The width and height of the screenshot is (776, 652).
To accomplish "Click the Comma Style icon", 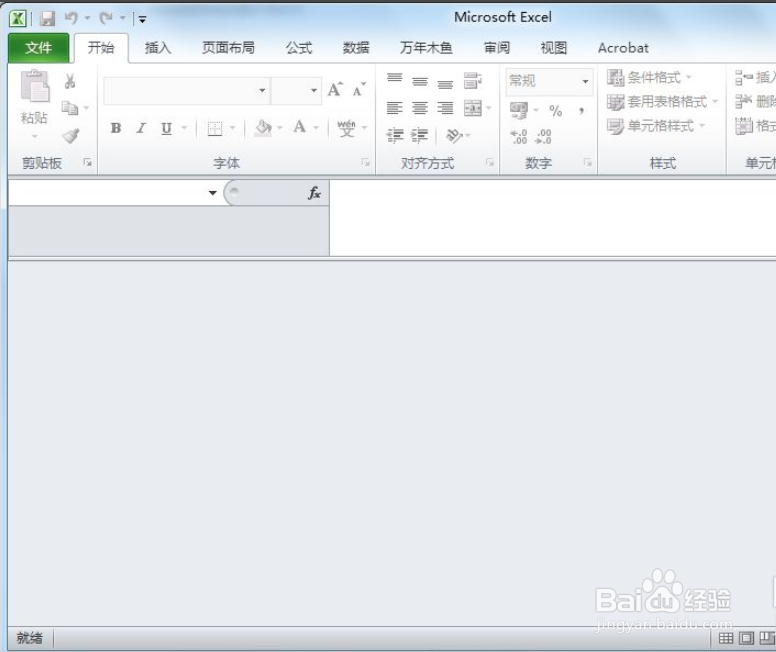I will (x=582, y=110).
